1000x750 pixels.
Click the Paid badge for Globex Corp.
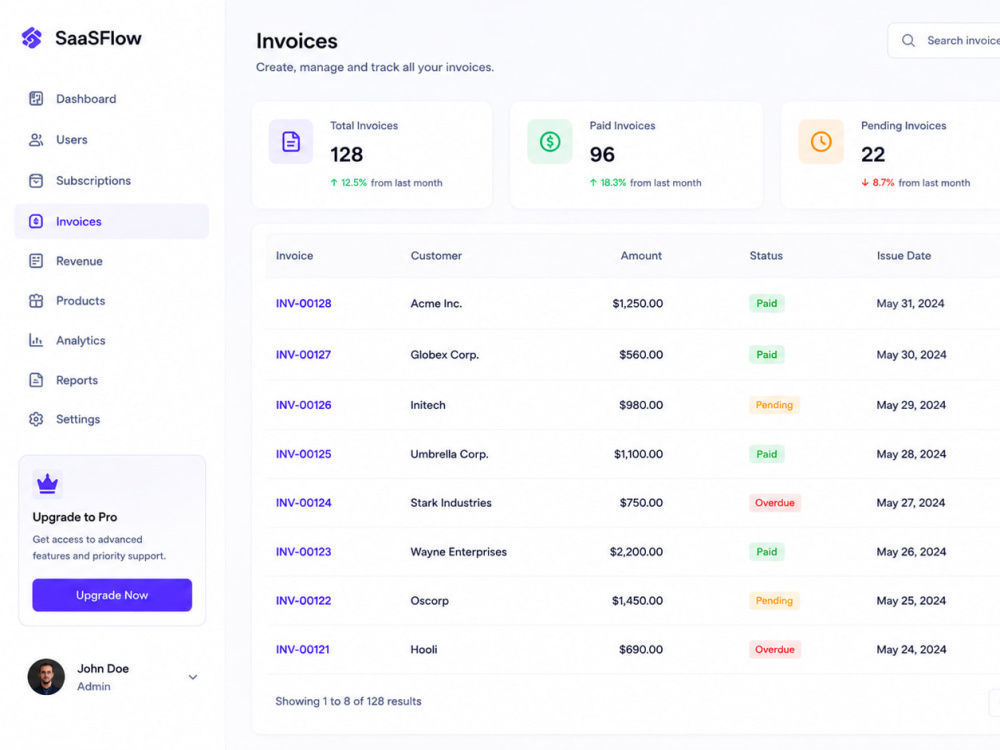pyautogui.click(x=767, y=355)
